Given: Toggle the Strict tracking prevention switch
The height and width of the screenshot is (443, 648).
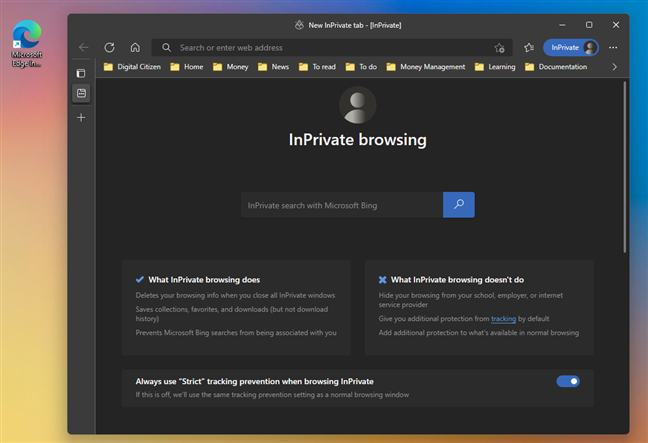Looking at the screenshot, I should click(568, 381).
